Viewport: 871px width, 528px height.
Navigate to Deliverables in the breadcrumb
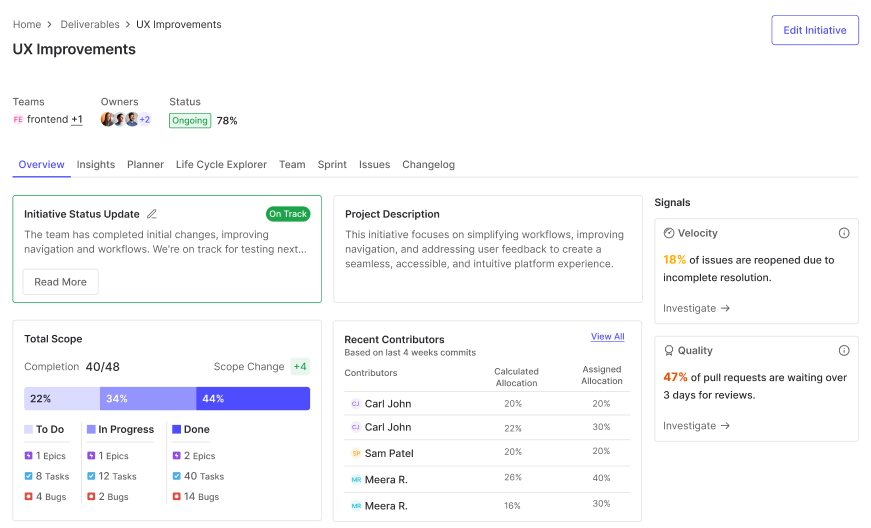90,24
